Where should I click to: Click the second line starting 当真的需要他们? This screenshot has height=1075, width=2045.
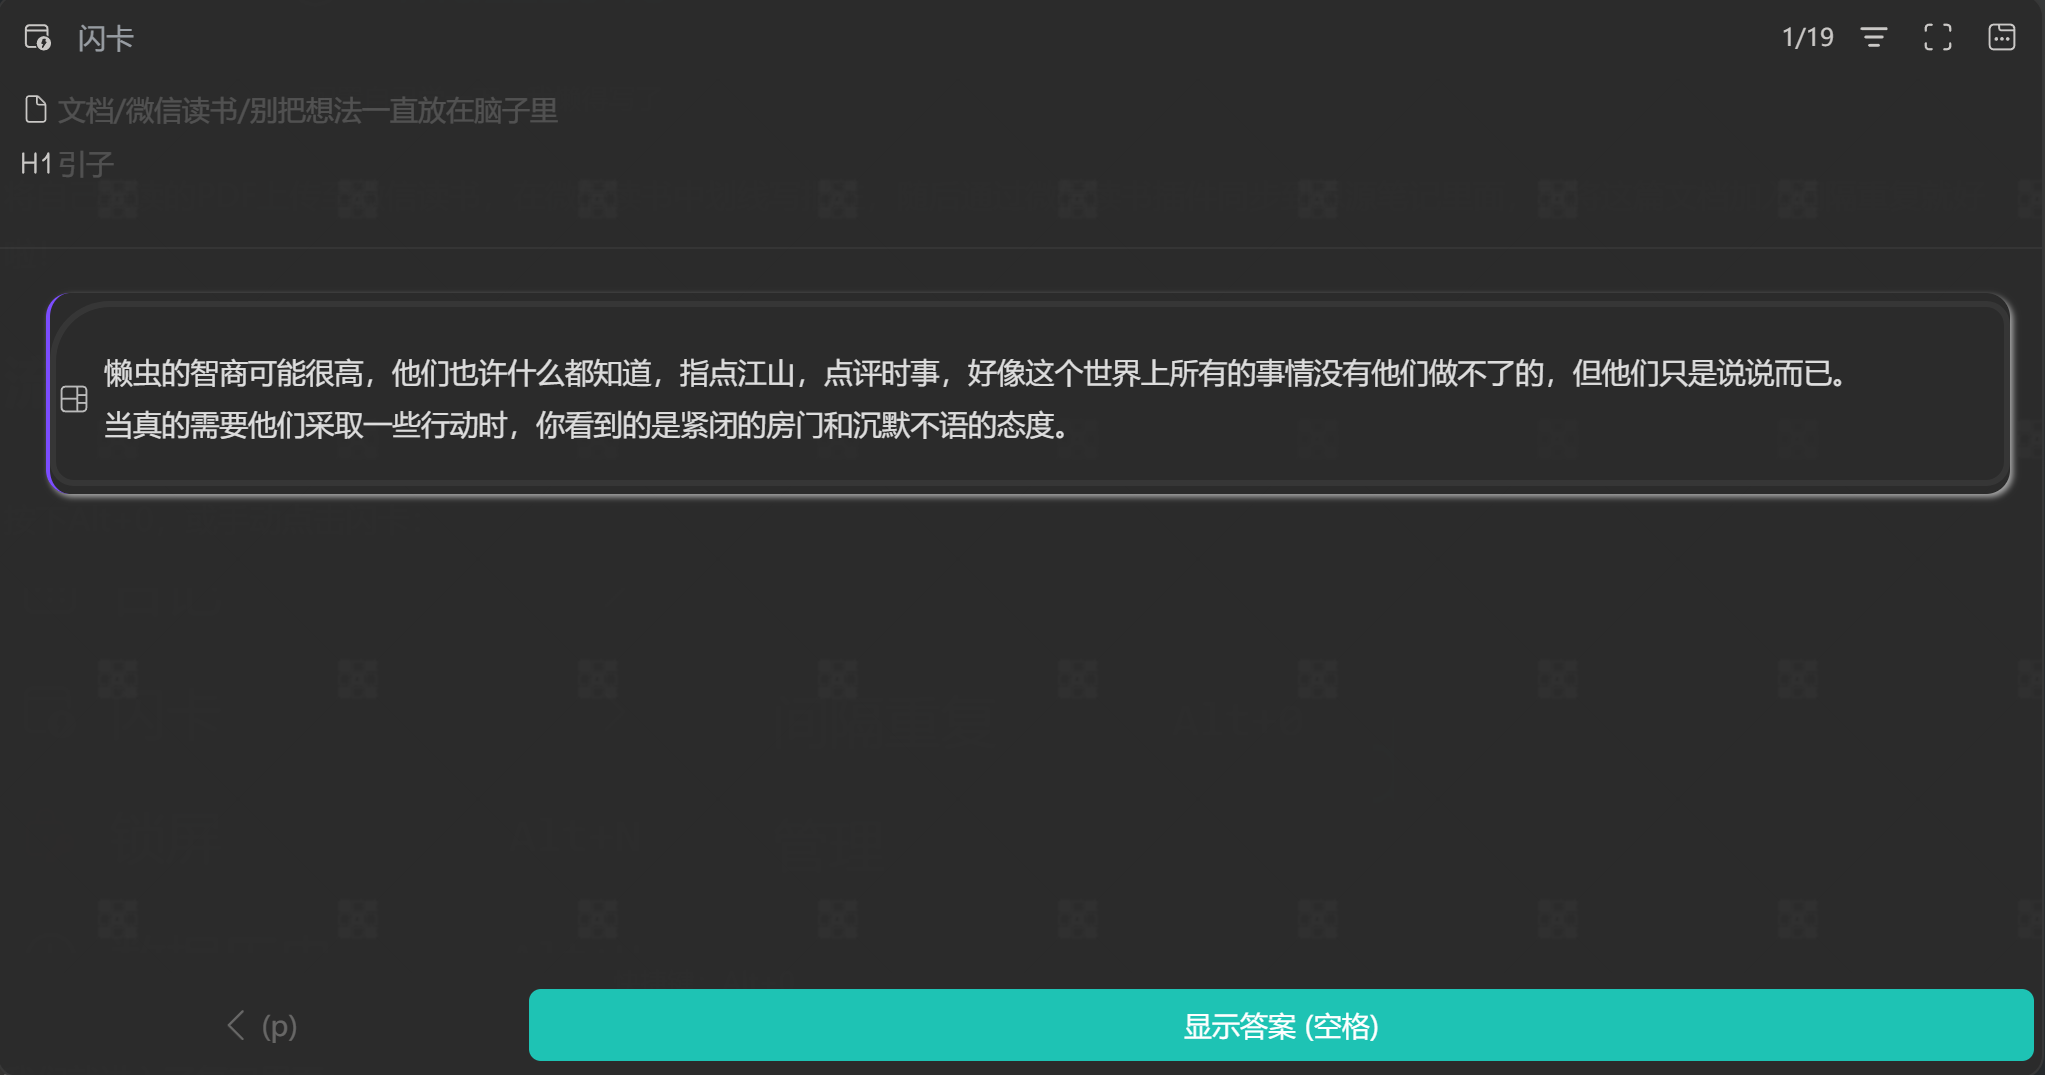tap(587, 426)
